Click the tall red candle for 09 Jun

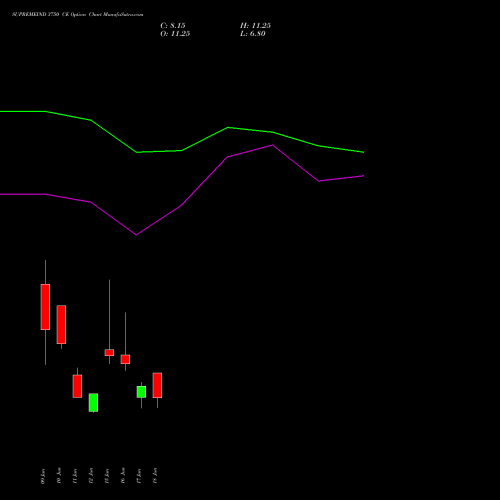pyautogui.click(x=45, y=307)
